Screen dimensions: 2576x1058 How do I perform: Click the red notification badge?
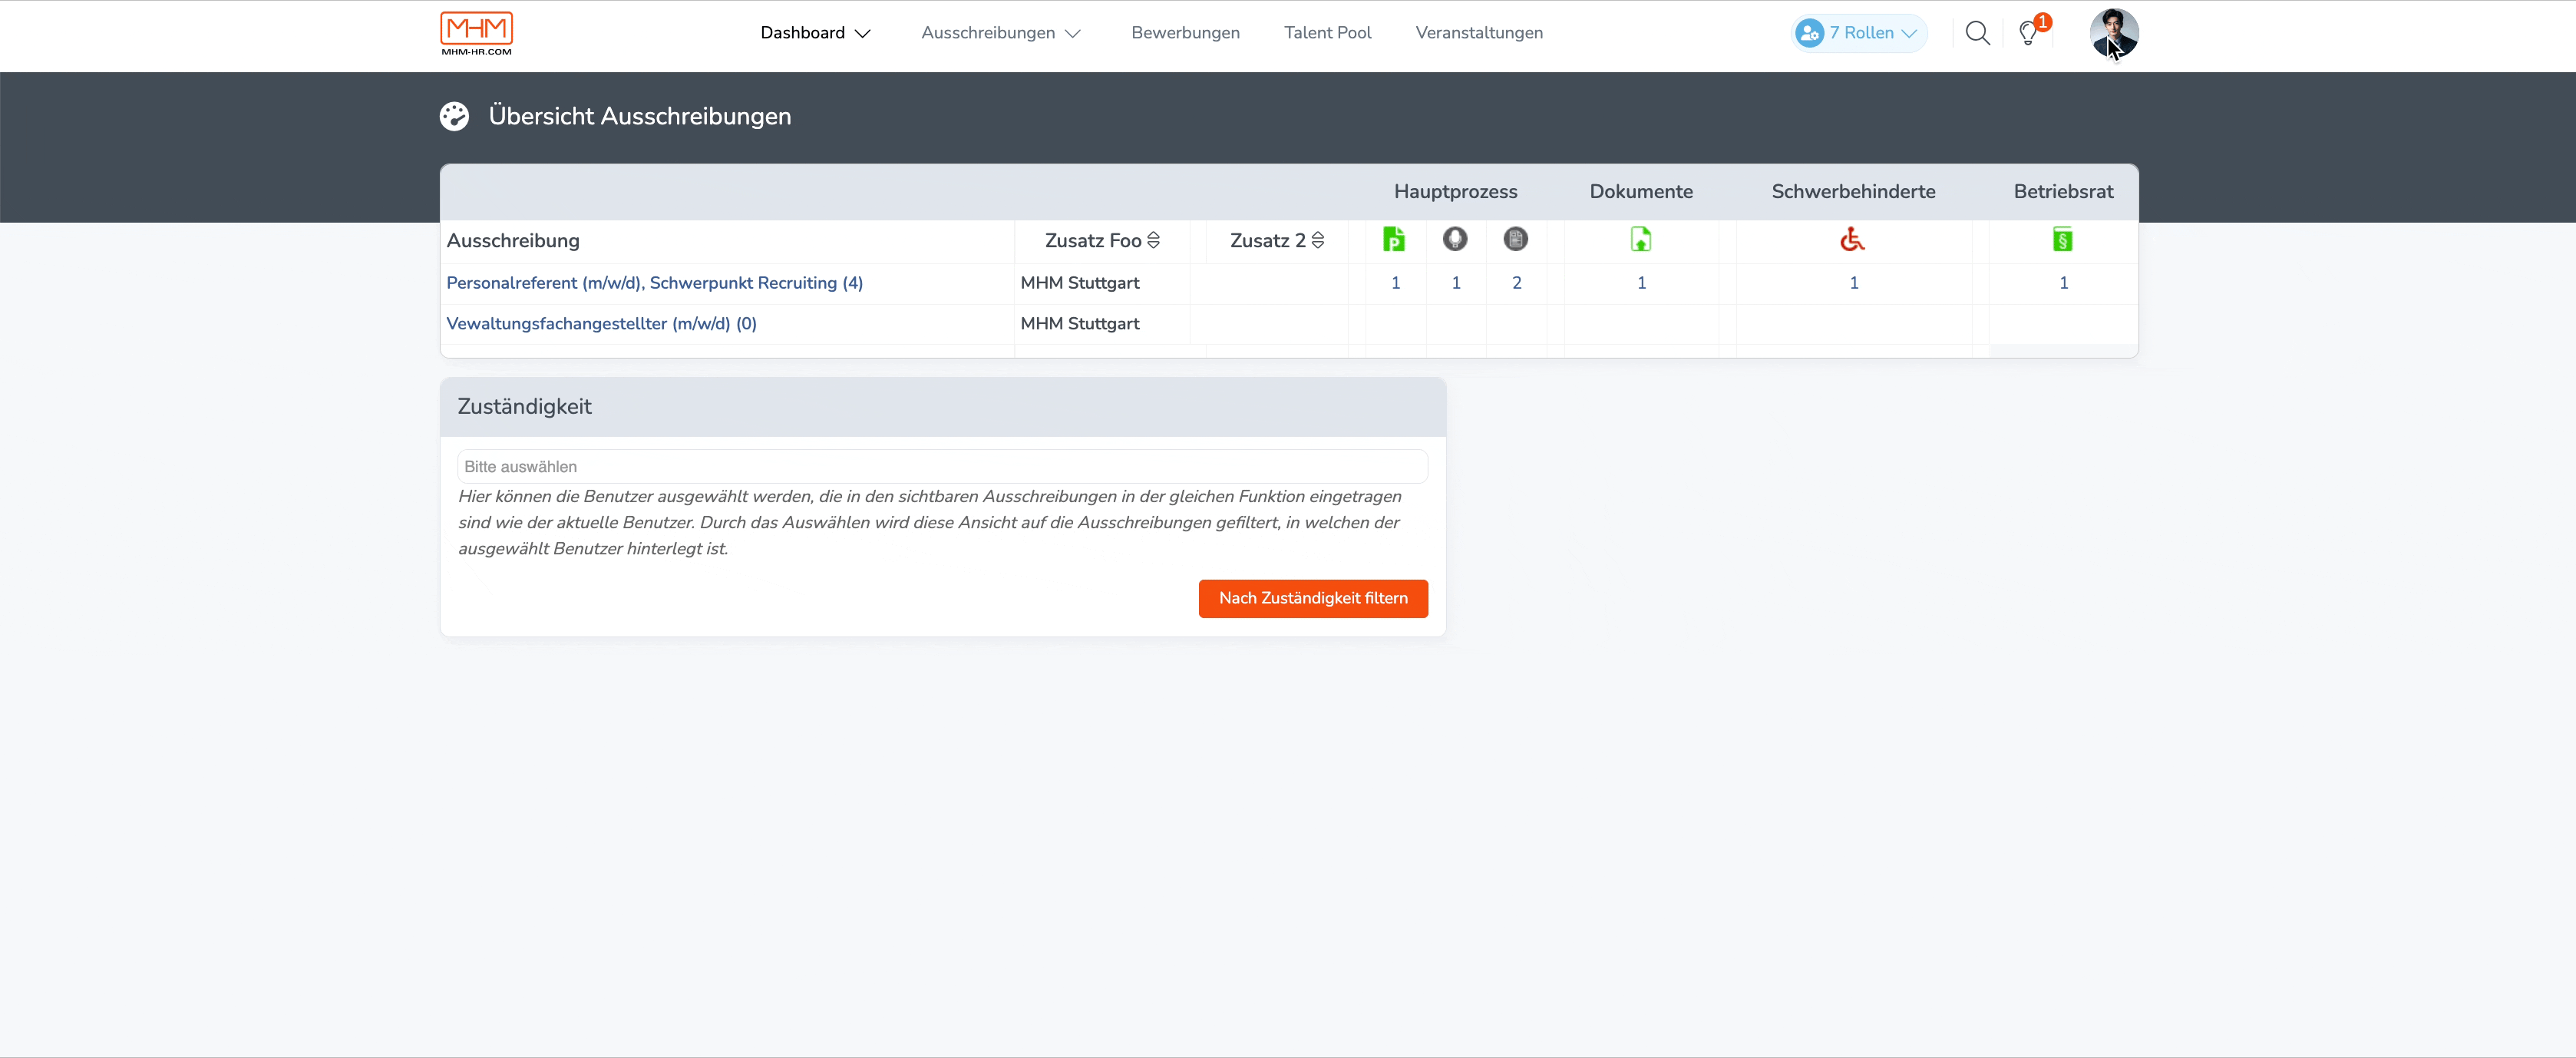(x=2042, y=22)
